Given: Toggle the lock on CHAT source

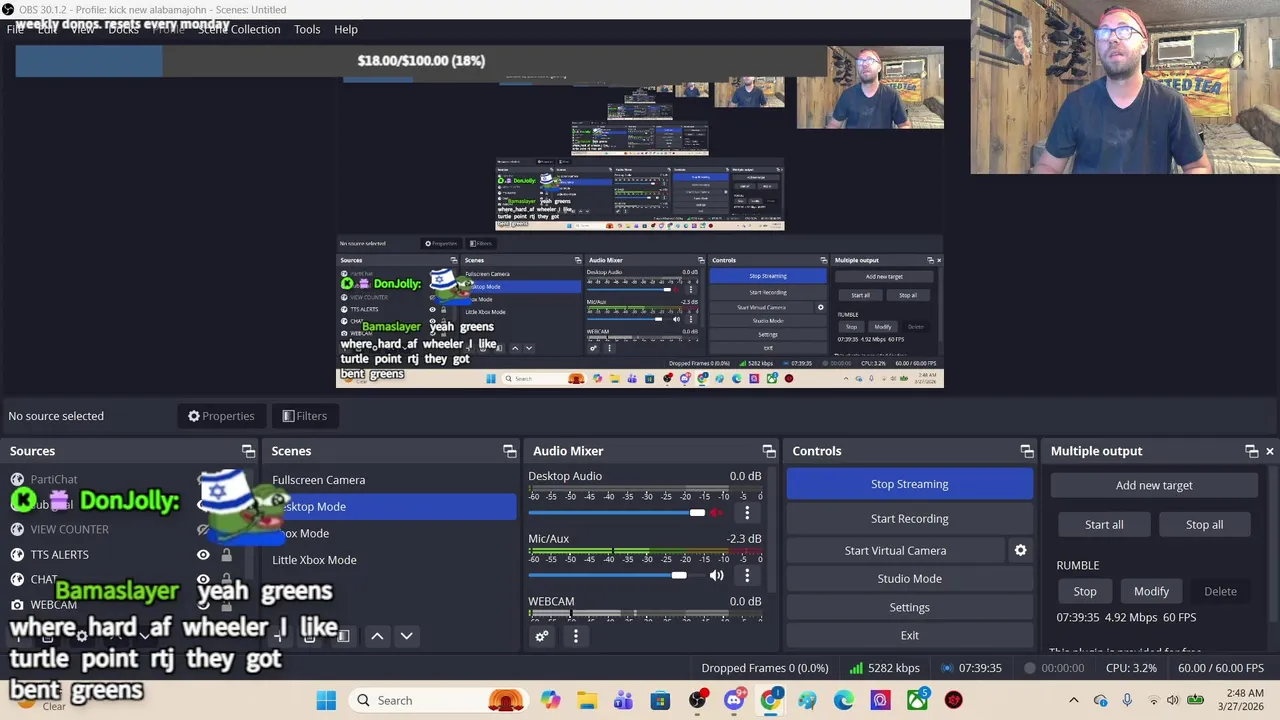Looking at the screenshot, I should pos(226,579).
